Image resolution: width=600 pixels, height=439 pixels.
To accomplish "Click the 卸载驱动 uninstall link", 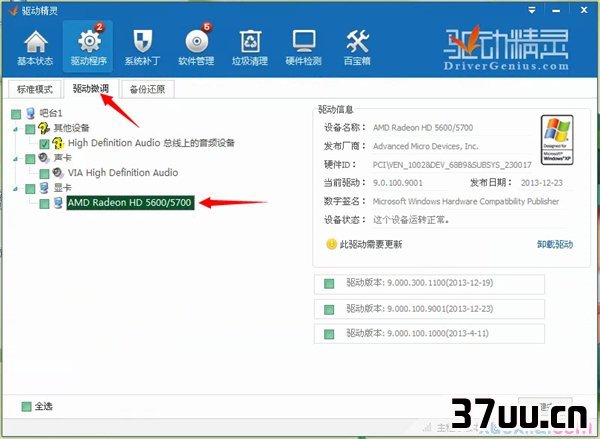I will click(x=555, y=244).
